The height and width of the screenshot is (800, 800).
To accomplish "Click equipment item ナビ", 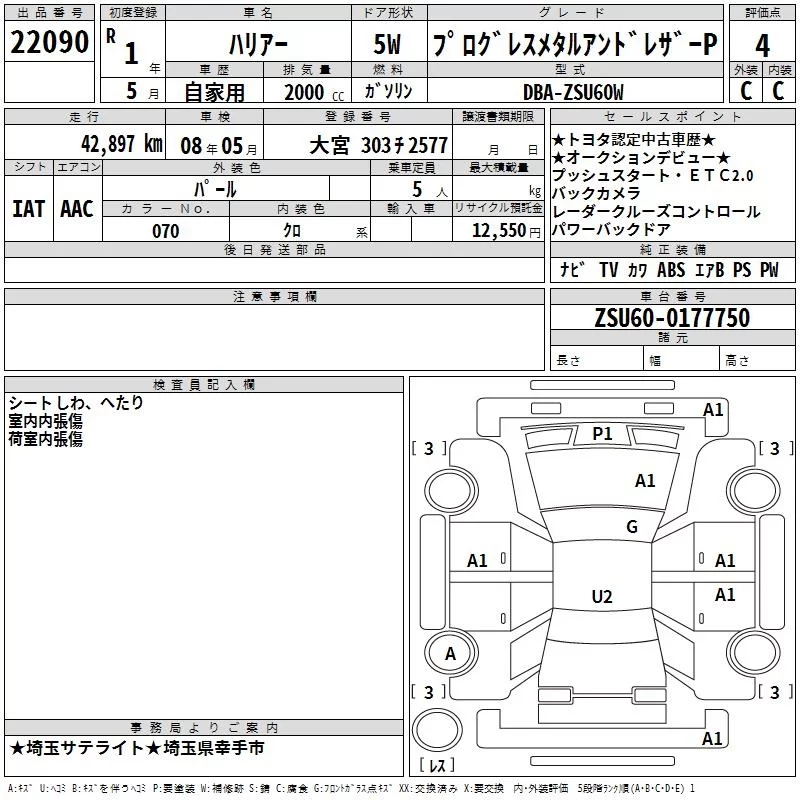I will (x=572, y=269).
